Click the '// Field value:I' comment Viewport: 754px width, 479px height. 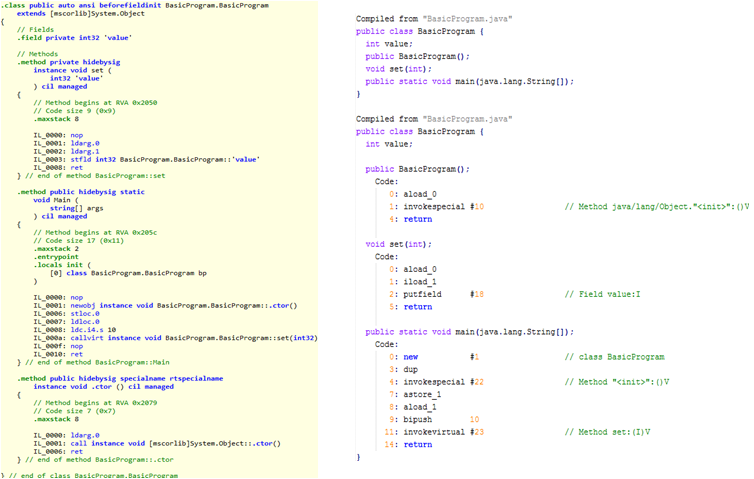pyautogui.click(x=602, y=295)
